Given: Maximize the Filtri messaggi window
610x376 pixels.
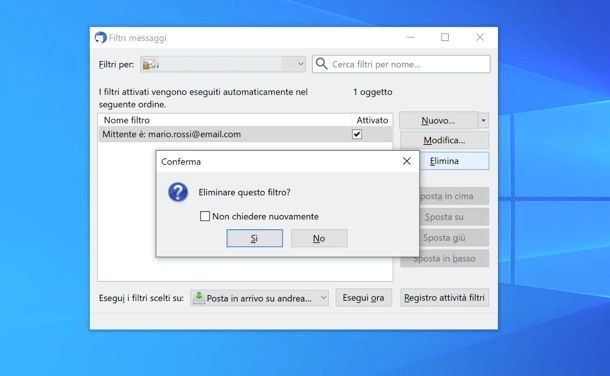Looking at the screenshot, I should pyautogui.click(x=445, y=37).
